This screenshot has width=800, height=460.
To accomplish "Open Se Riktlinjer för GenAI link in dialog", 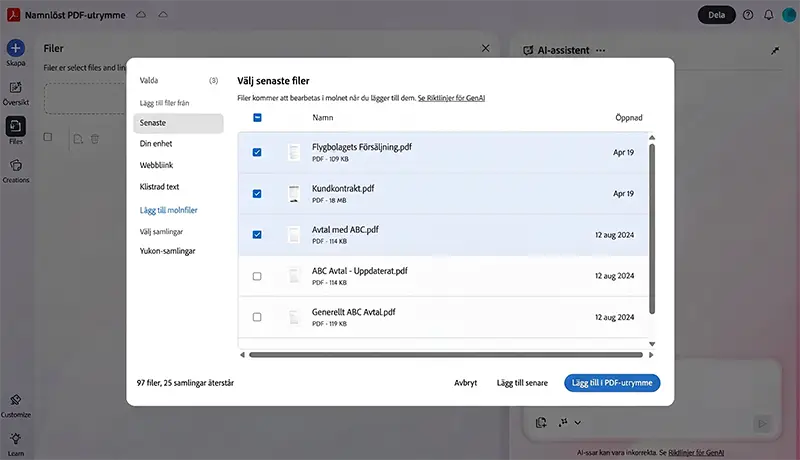I will pyautogui.click(x=451, y=98).
